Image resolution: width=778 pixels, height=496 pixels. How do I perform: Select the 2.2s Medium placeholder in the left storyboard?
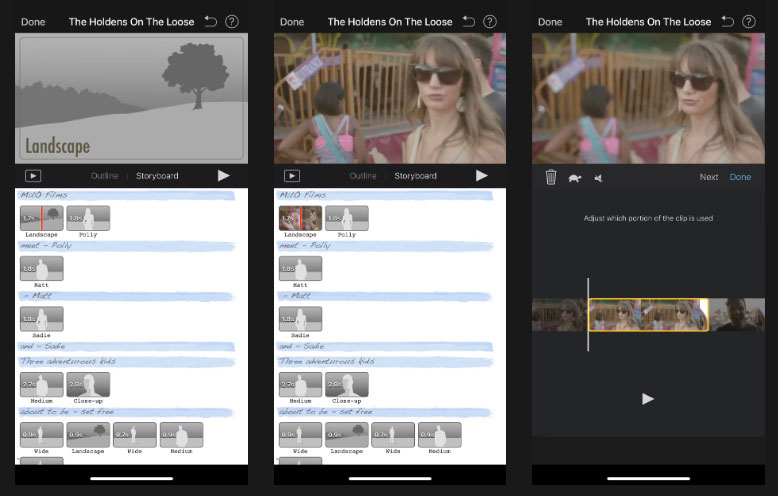42,384
